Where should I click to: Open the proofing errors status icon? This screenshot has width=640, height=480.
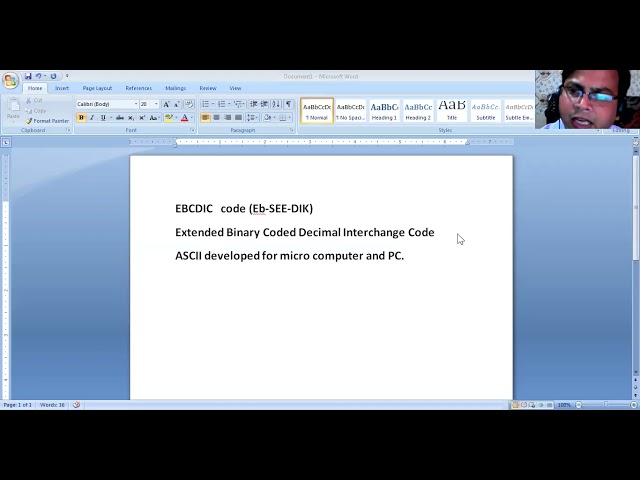pyautogui.click(x=76, y=405)
